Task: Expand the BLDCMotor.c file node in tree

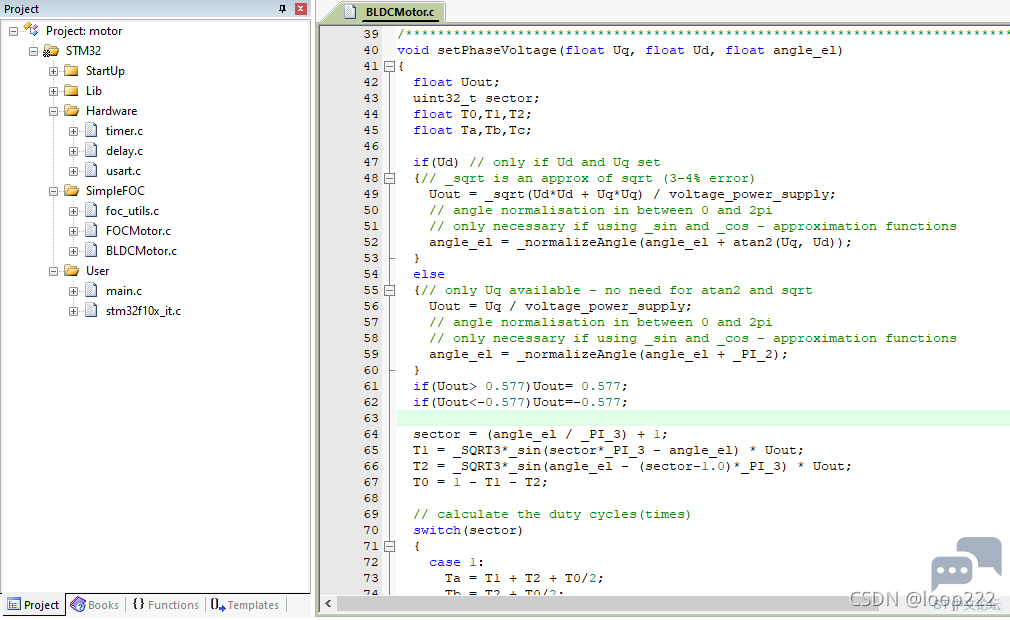Action: click(73, 250)
